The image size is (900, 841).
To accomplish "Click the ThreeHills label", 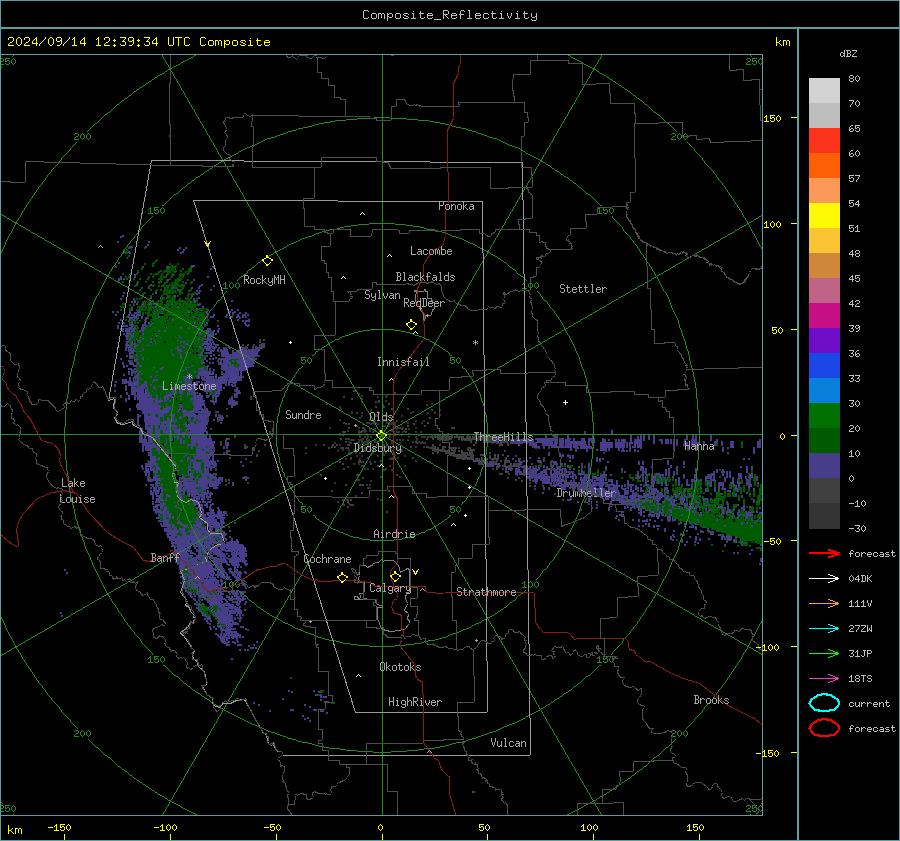I will [503, 437].
